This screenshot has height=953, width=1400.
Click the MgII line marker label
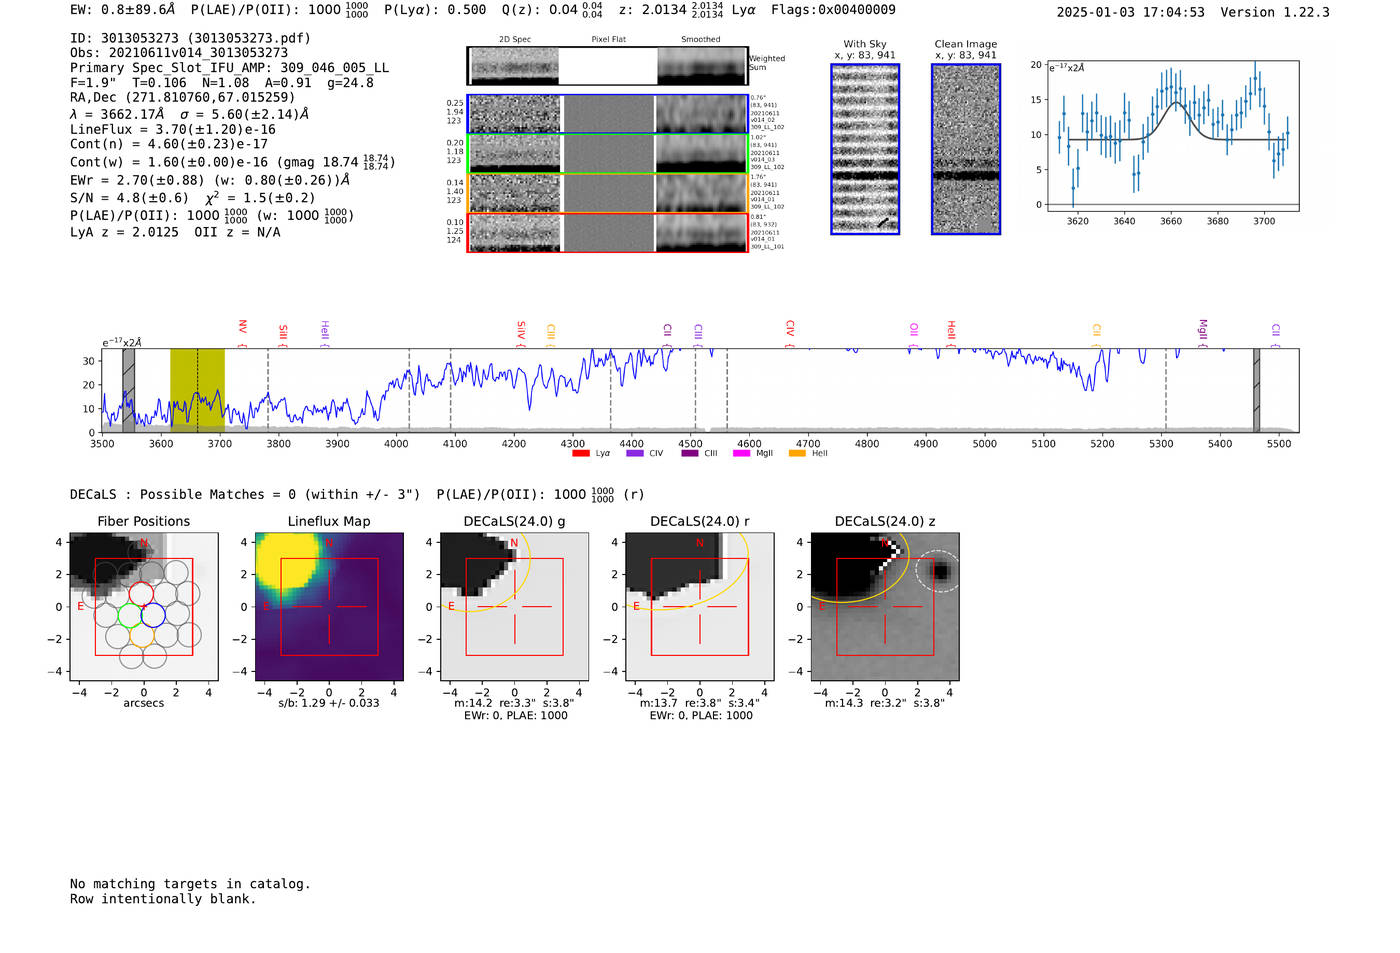[x=1202, y=330]
